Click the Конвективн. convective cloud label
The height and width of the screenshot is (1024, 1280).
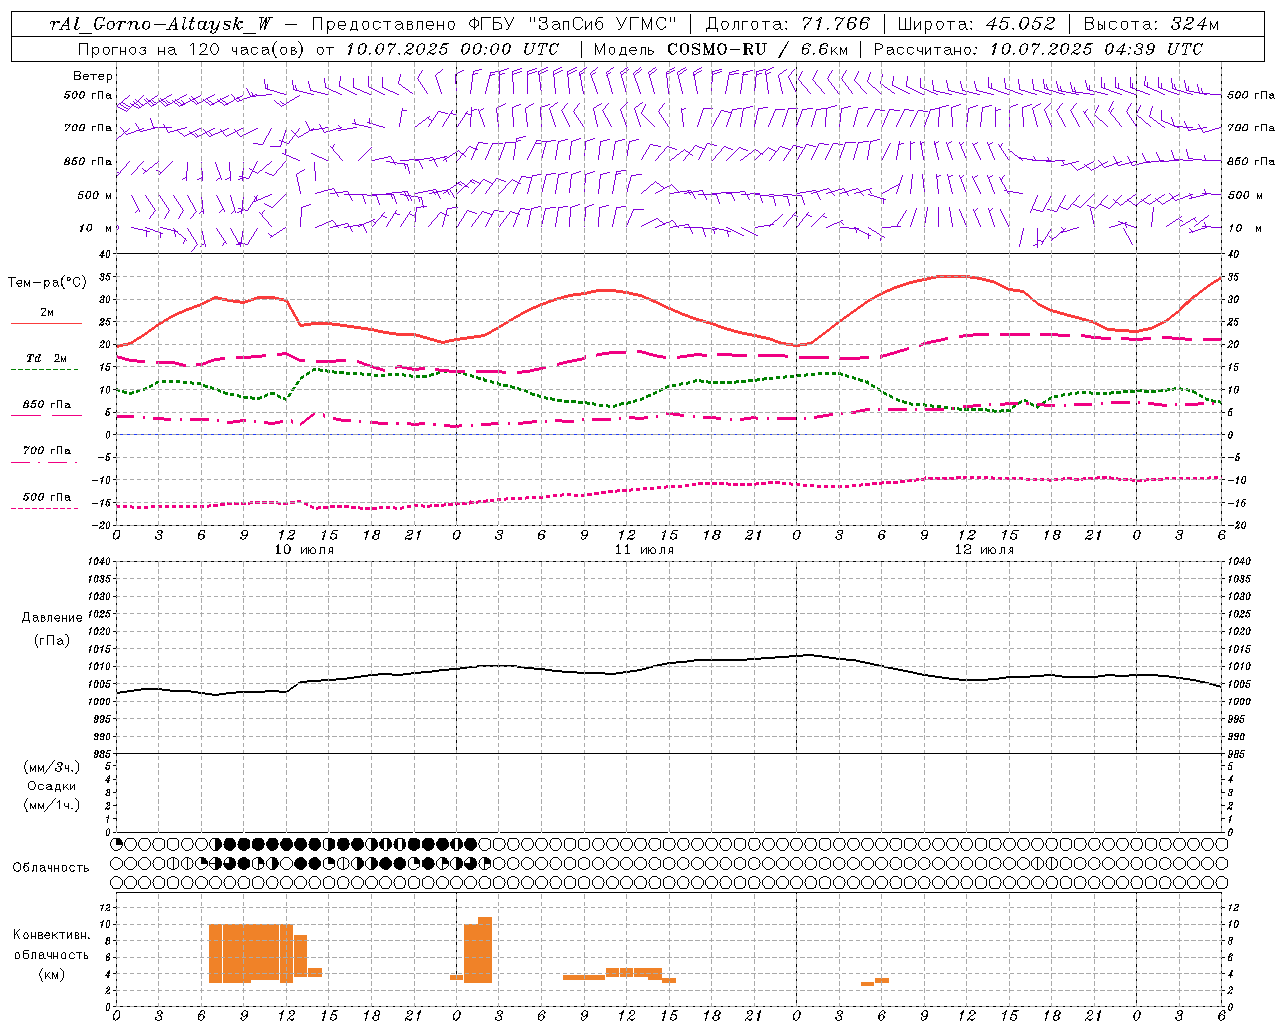coord(52,935)
